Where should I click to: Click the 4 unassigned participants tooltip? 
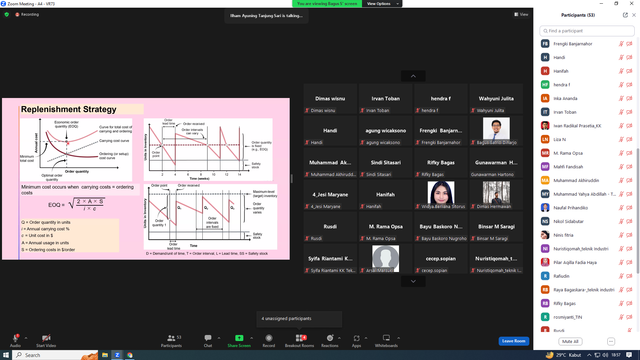click(299, 319)
